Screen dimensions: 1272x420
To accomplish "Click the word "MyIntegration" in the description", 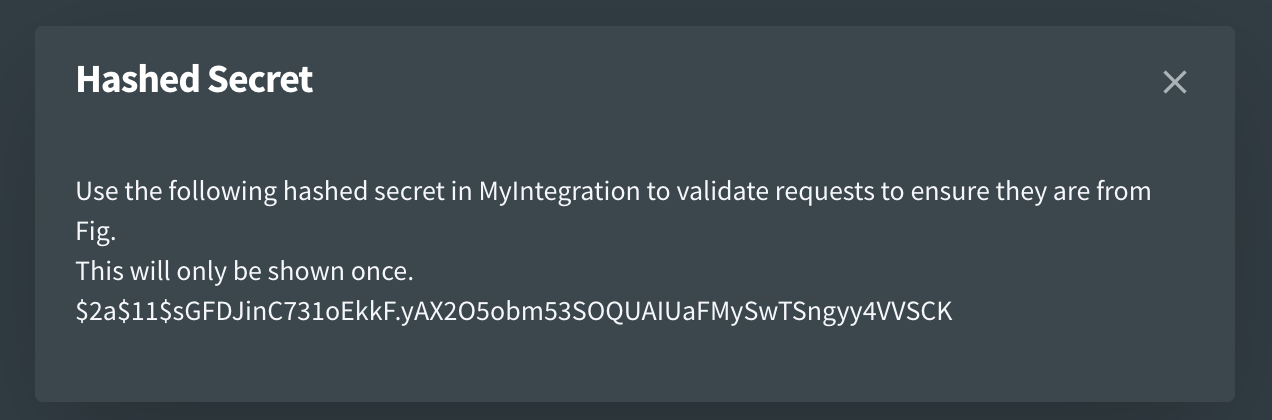I will [560, 192].
